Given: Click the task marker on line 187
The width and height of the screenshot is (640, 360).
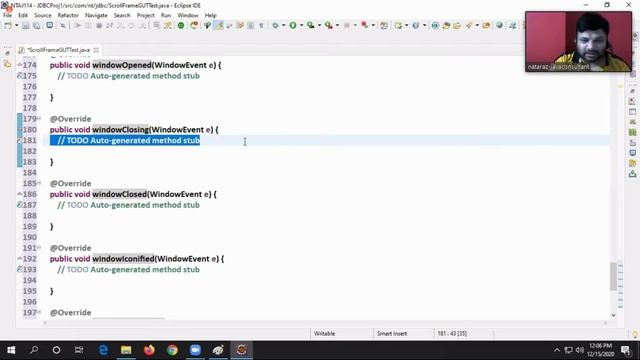Looking at the screenshot, I should tap(20, 205).
